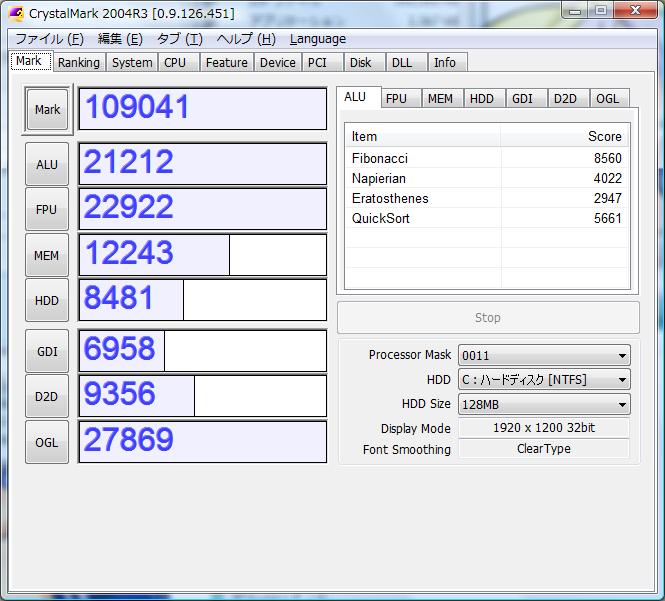Run the OGL benchmark button
The width and height of the screenshot is (665, 601).
[x=47, y=442]
